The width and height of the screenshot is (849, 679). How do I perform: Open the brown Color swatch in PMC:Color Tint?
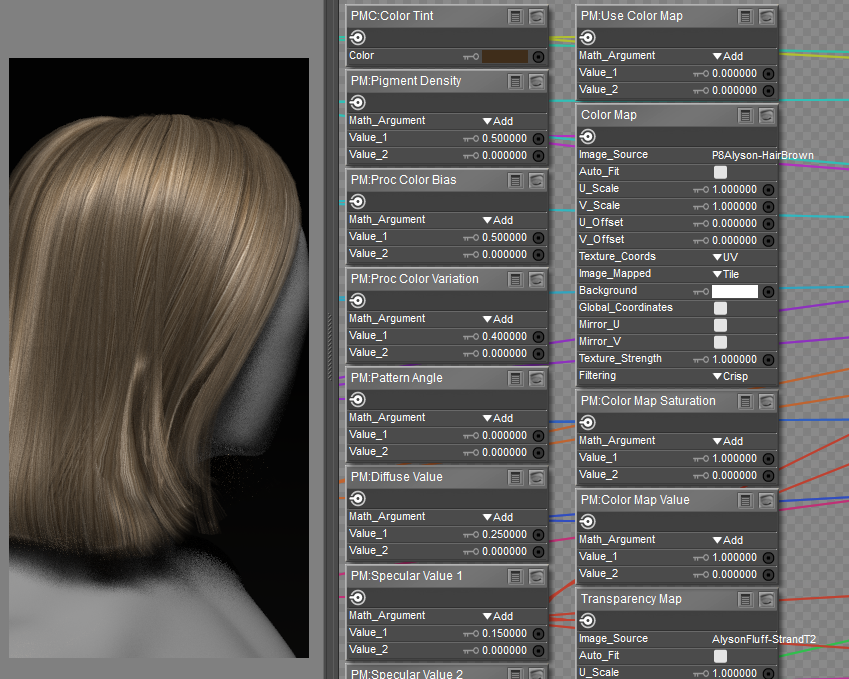[505, 56]
